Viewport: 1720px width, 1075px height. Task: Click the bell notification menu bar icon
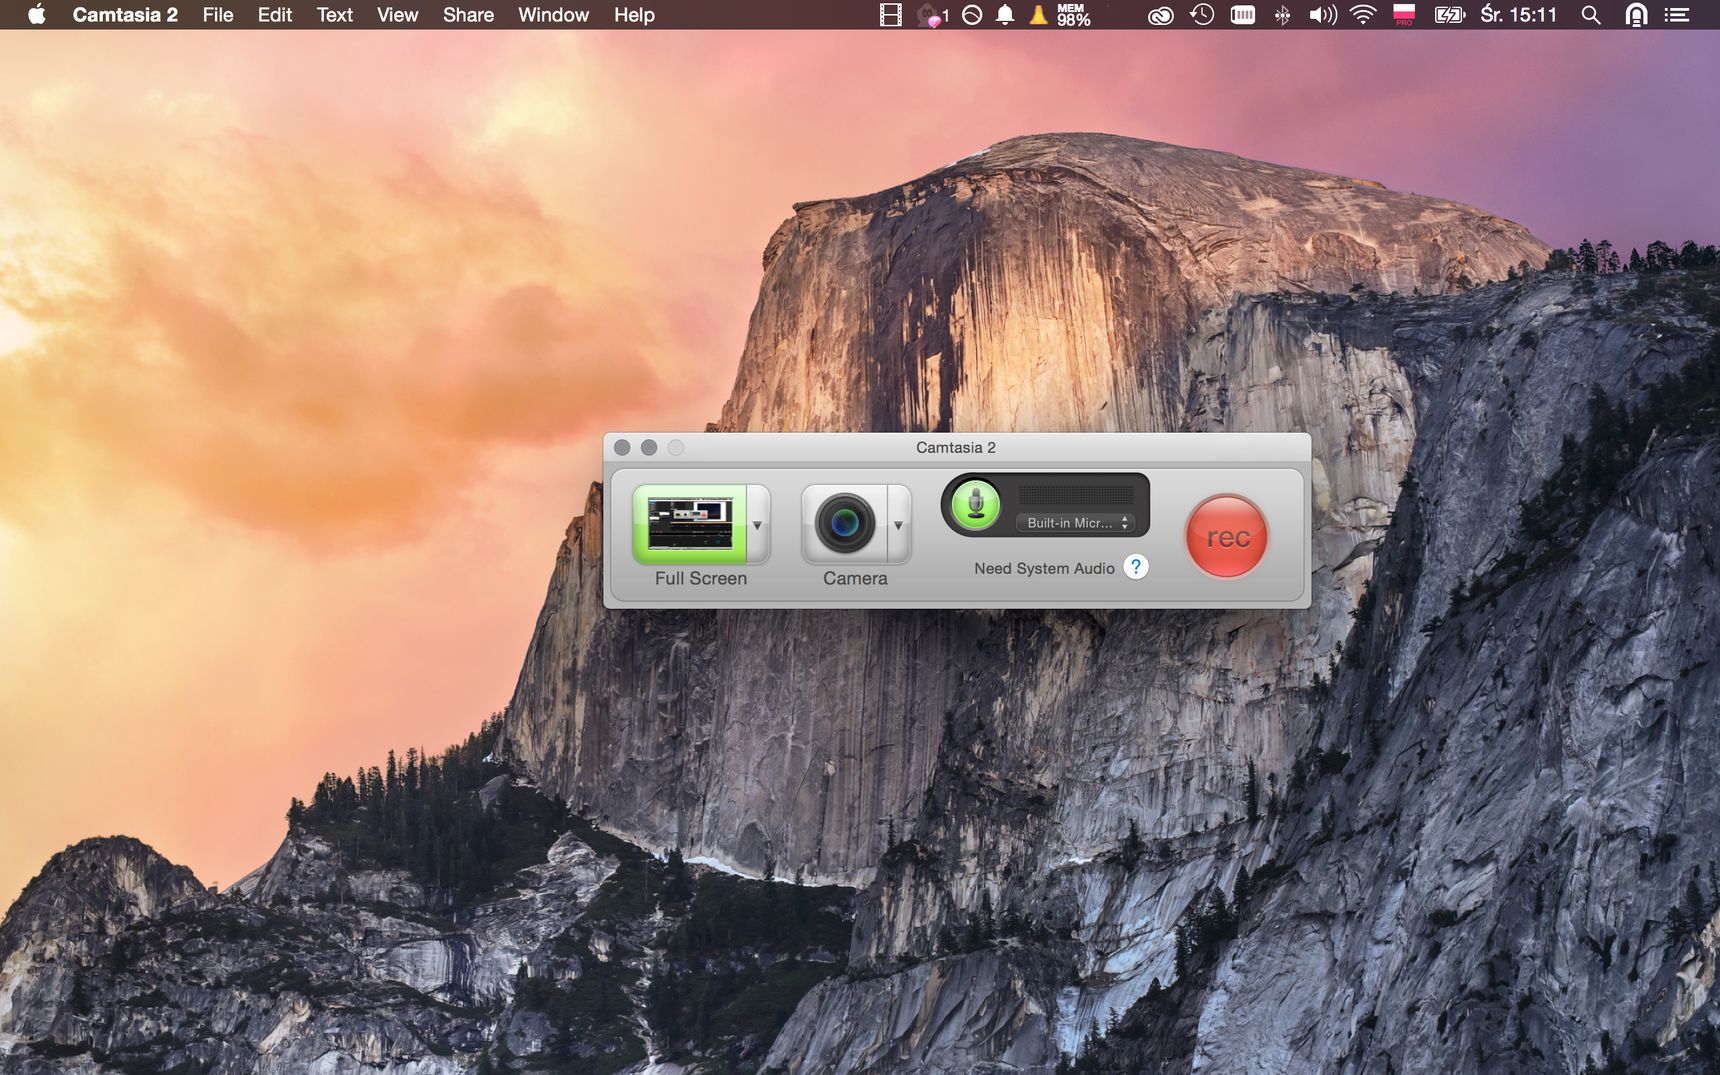[x=1005, y=15]
